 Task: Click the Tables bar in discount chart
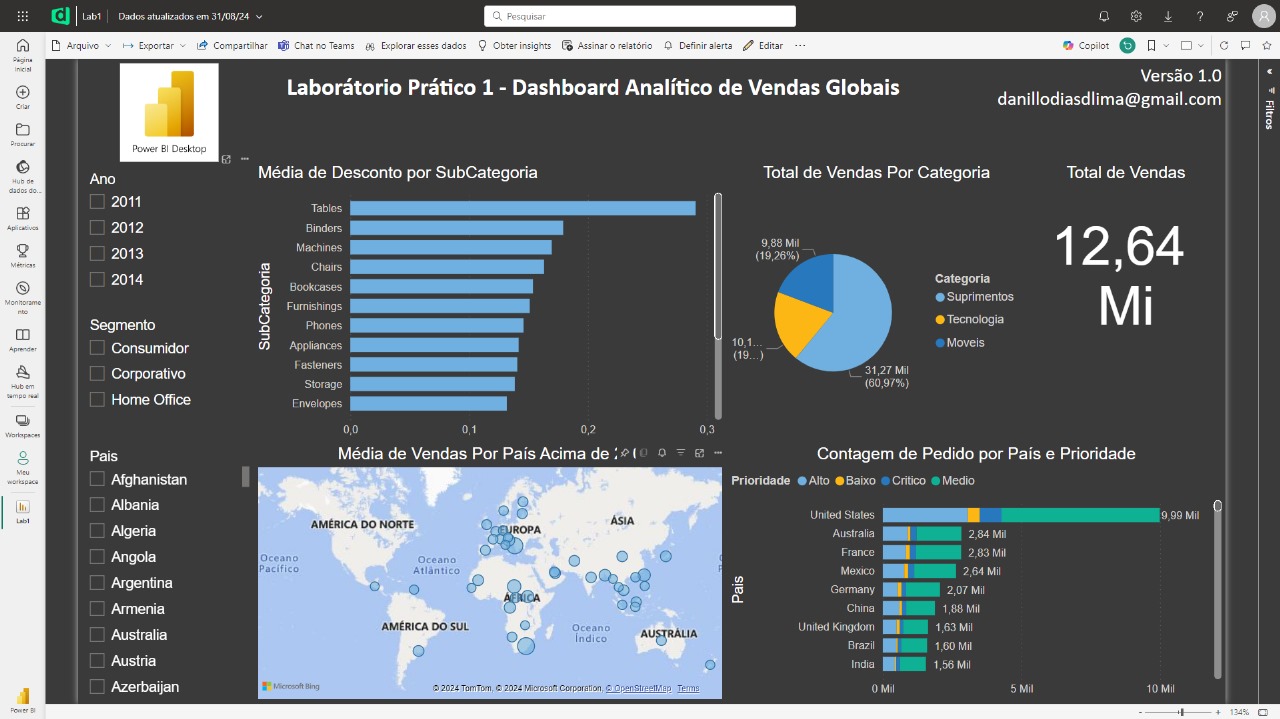point(523,208)
